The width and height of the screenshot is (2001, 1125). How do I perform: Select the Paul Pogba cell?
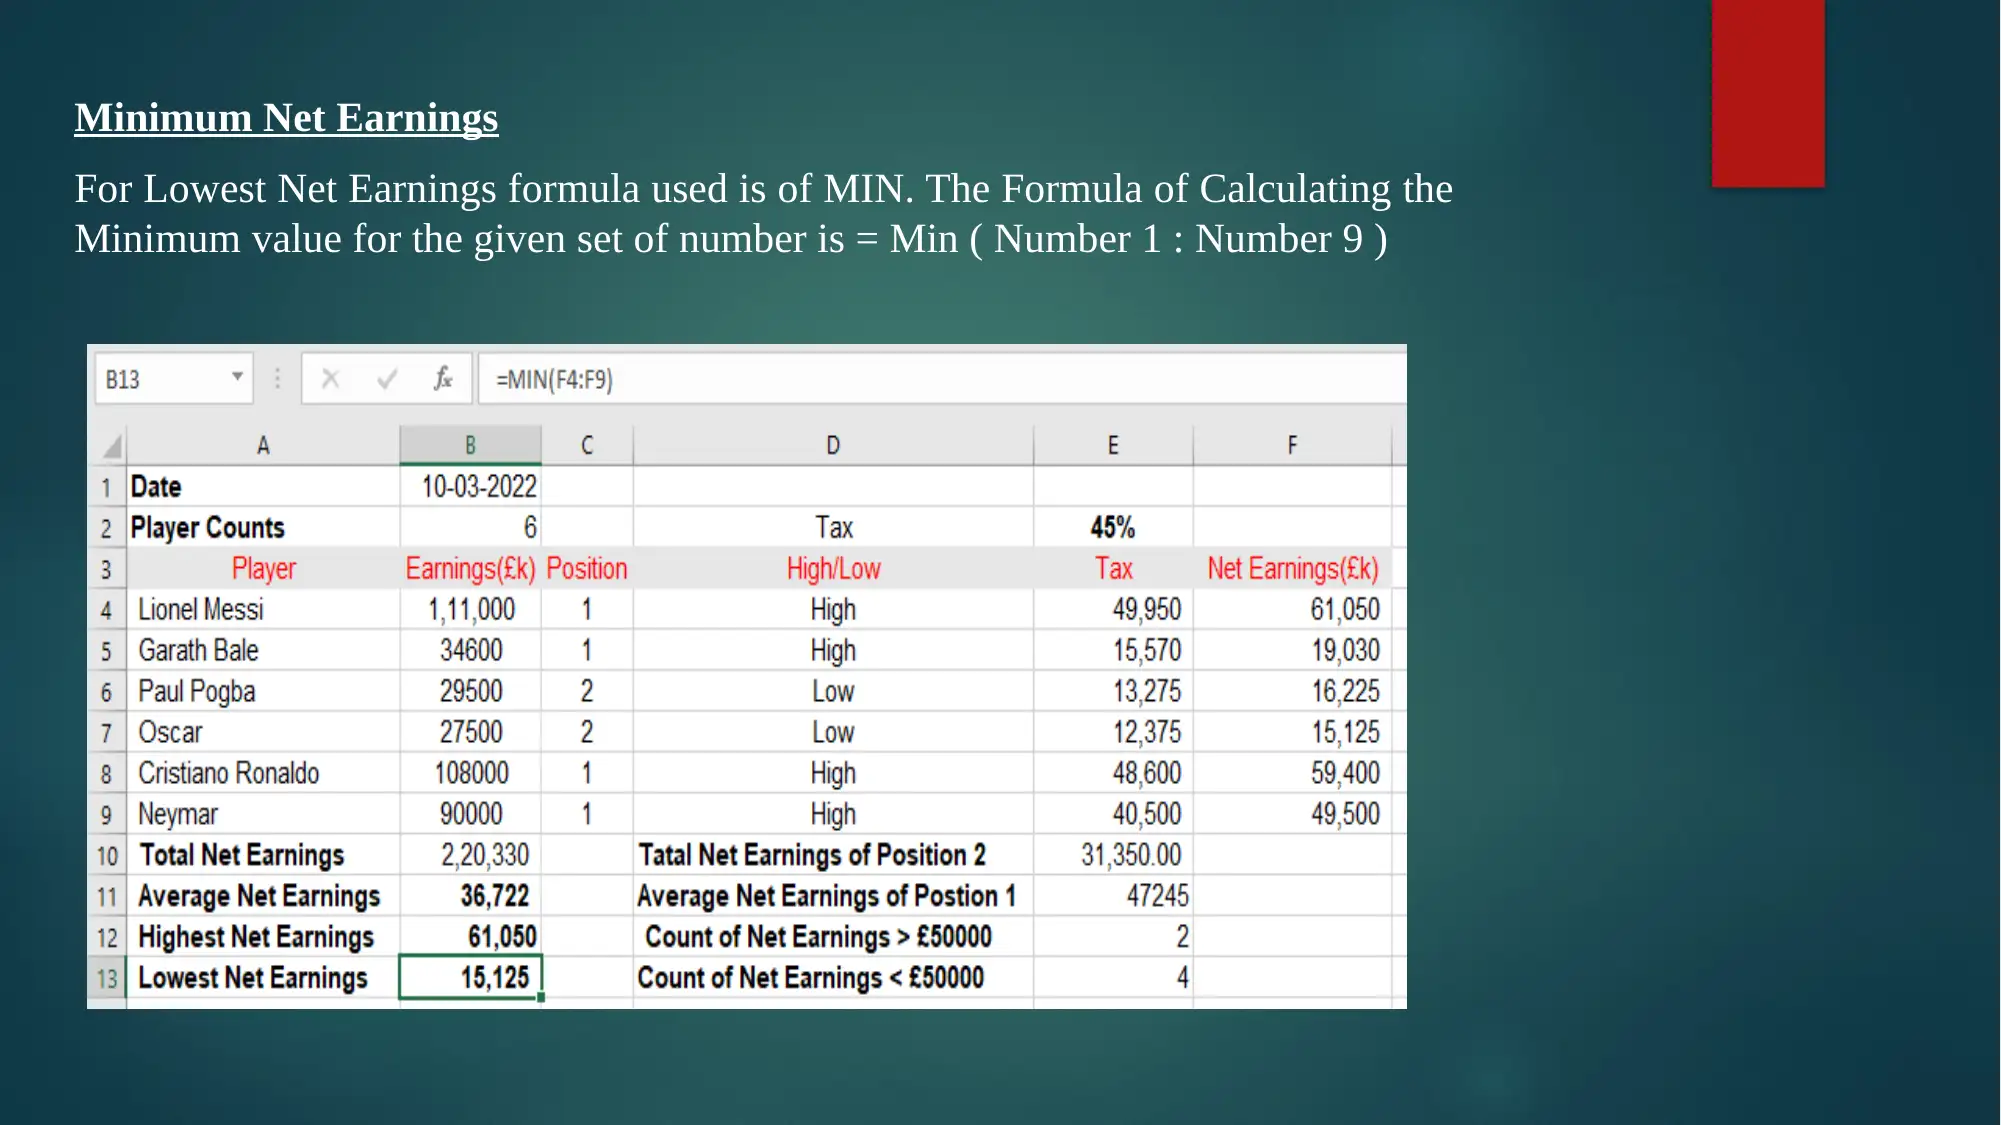(x=263, y=692)
